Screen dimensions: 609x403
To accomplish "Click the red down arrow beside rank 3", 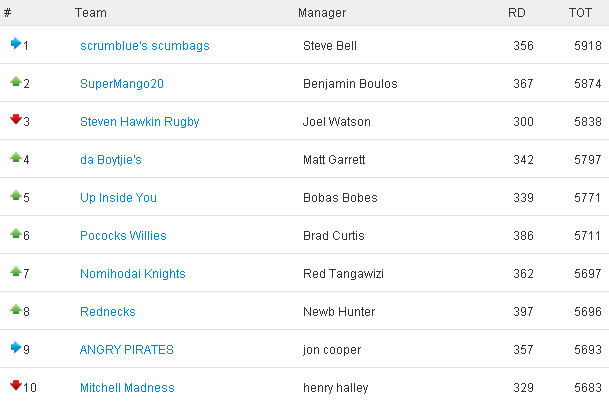I will click(x=16, y=119).
